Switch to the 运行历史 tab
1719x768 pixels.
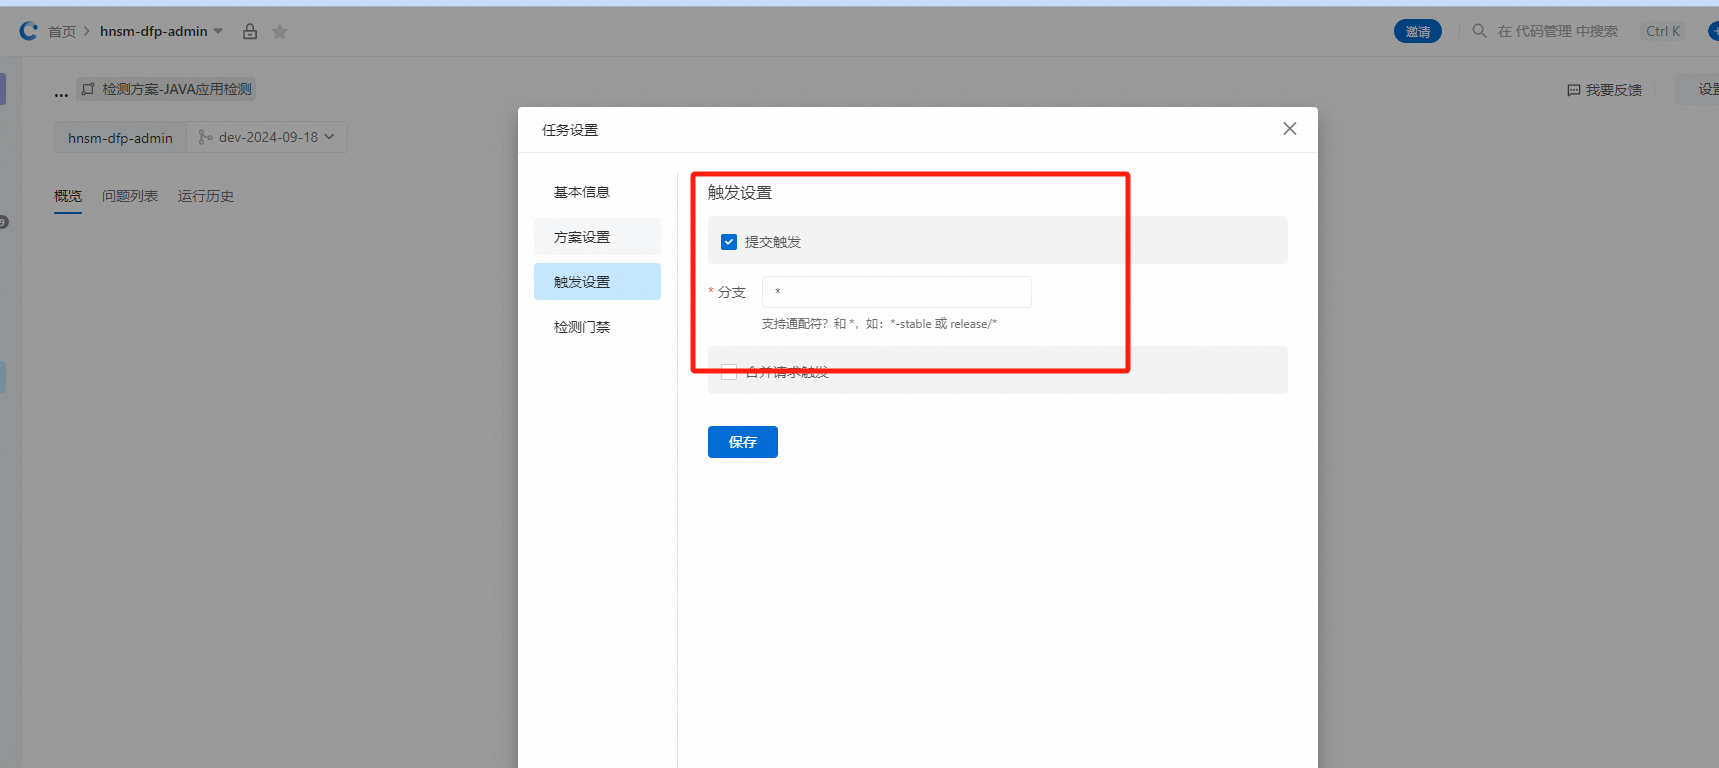[206, 196]
